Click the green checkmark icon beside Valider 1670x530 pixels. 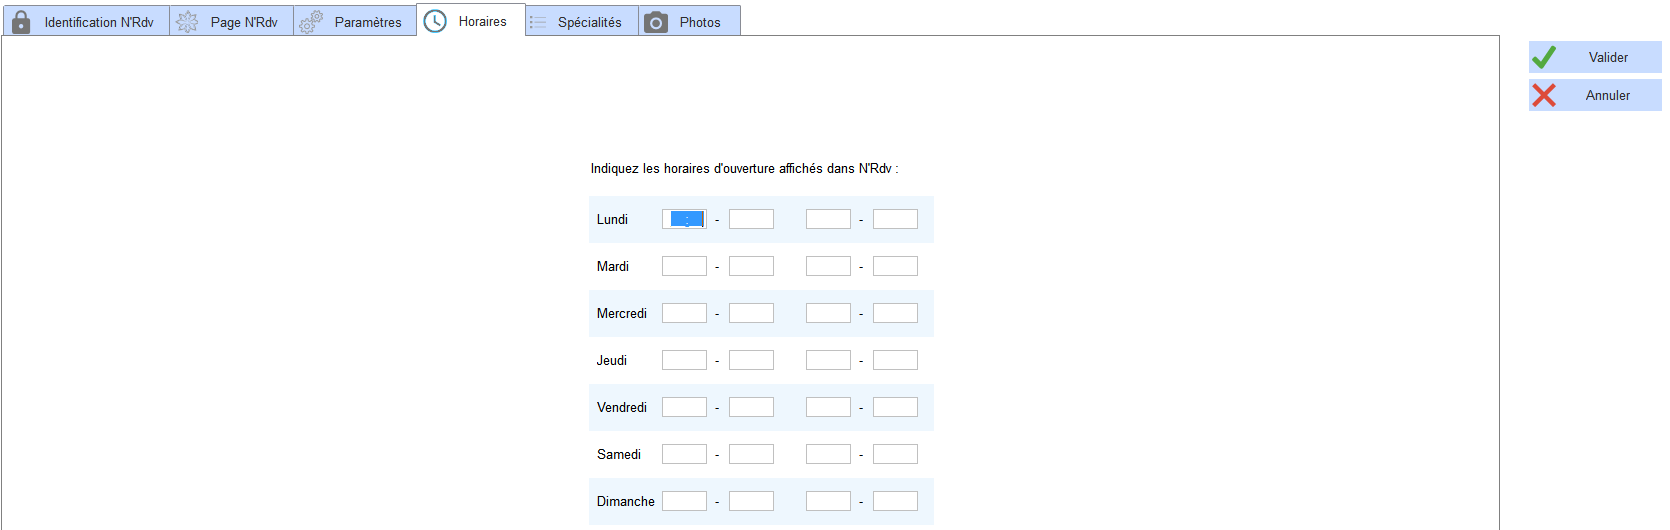coord(1544,57)
